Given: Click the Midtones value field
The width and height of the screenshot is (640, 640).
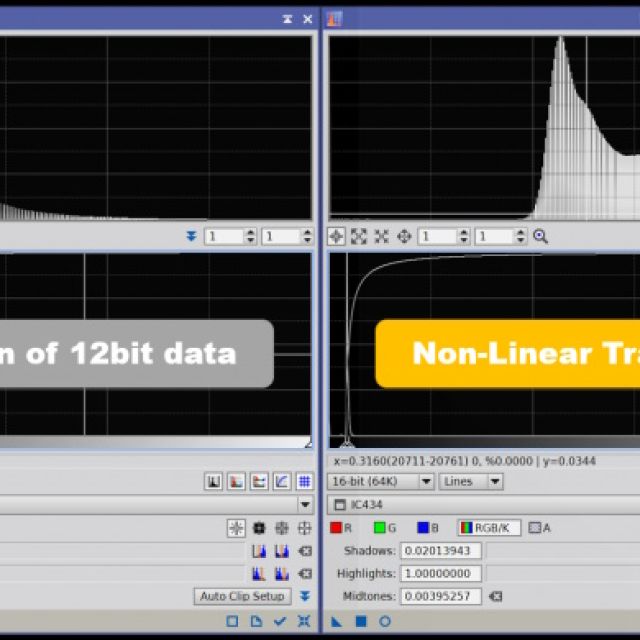Looking at the screenshot, I should tap(441, 596).
